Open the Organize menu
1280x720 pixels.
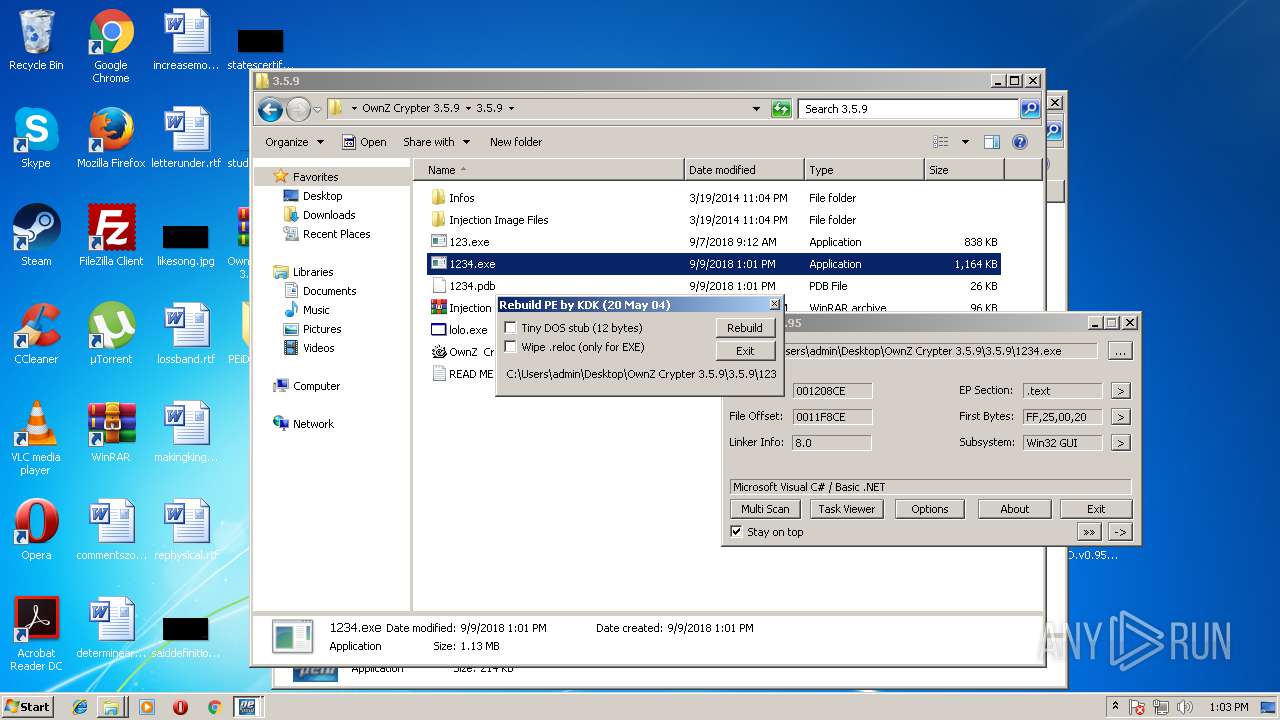(x=294, y=142)
